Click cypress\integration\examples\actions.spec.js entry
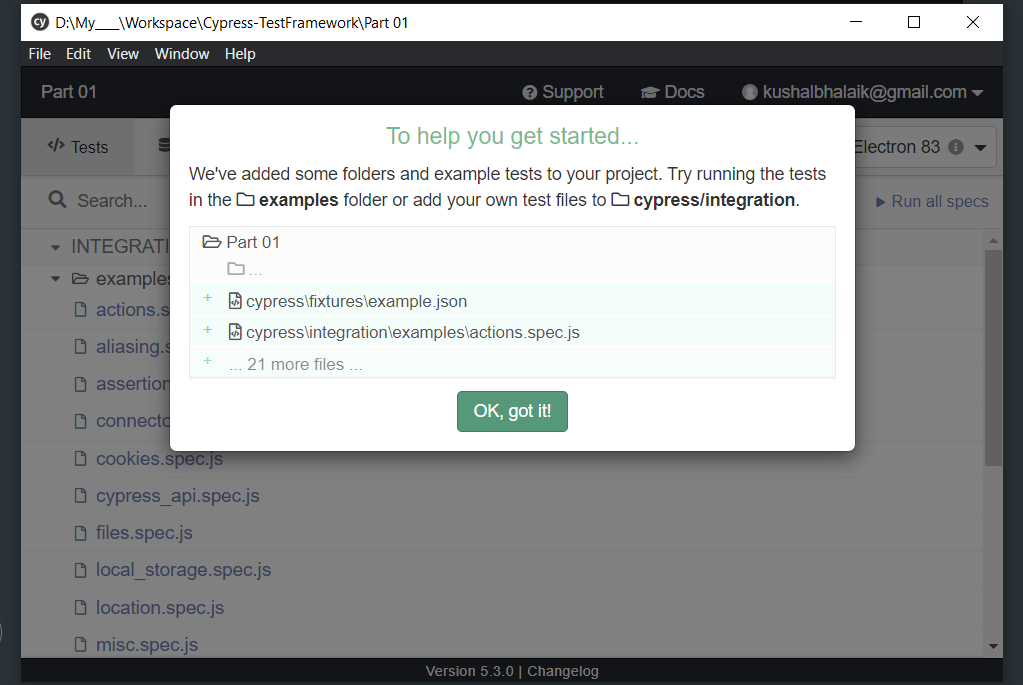This screenshot has width=1023, height=685. click(x=512, y=333)
